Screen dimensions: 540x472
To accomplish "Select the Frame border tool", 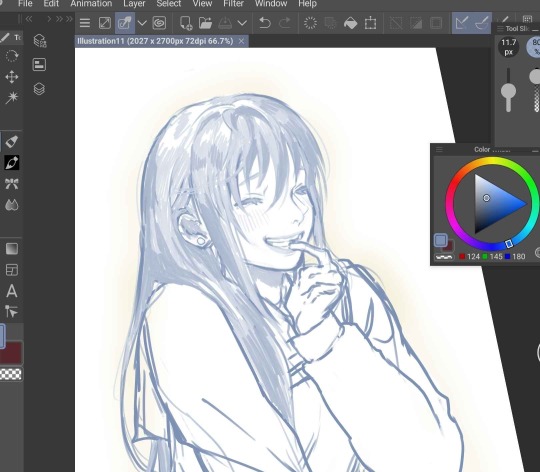I will pos(12,270).
